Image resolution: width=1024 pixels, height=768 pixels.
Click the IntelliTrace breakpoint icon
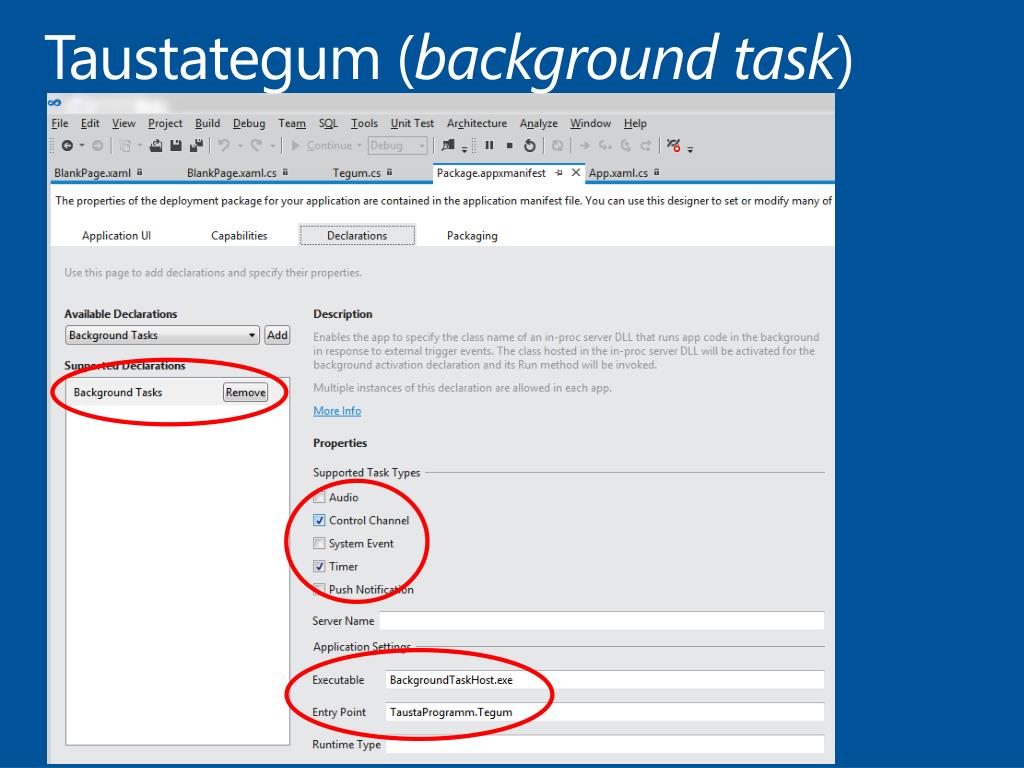coord(674,145)
